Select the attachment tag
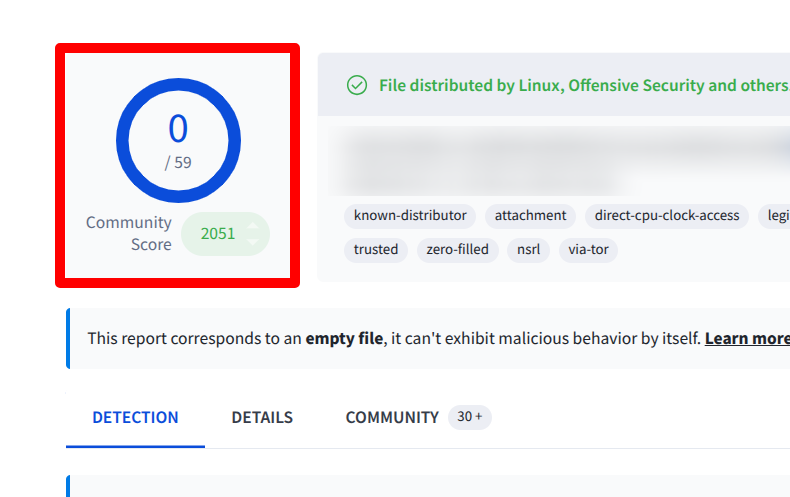The image size is (790, 497). (530, 216)
